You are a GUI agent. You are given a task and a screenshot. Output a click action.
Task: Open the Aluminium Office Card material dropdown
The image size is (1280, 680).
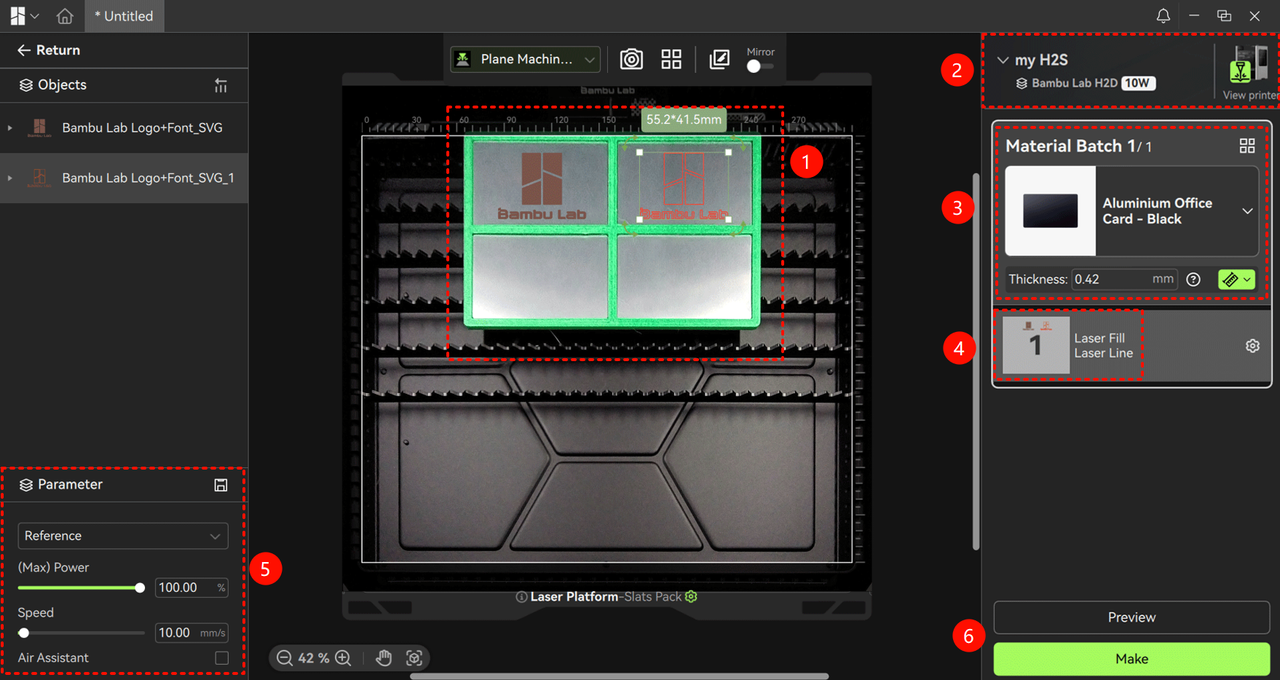point(1247,211)
